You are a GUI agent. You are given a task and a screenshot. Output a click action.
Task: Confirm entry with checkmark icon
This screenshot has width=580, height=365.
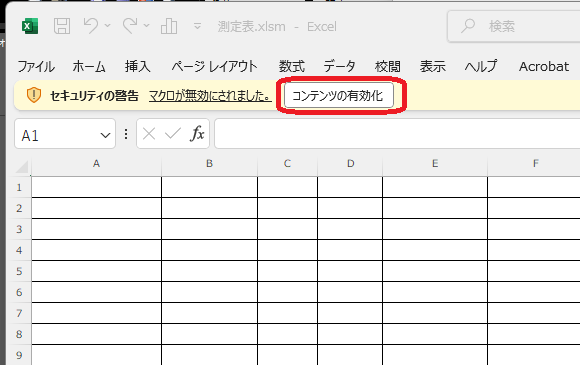coord(173,133)
